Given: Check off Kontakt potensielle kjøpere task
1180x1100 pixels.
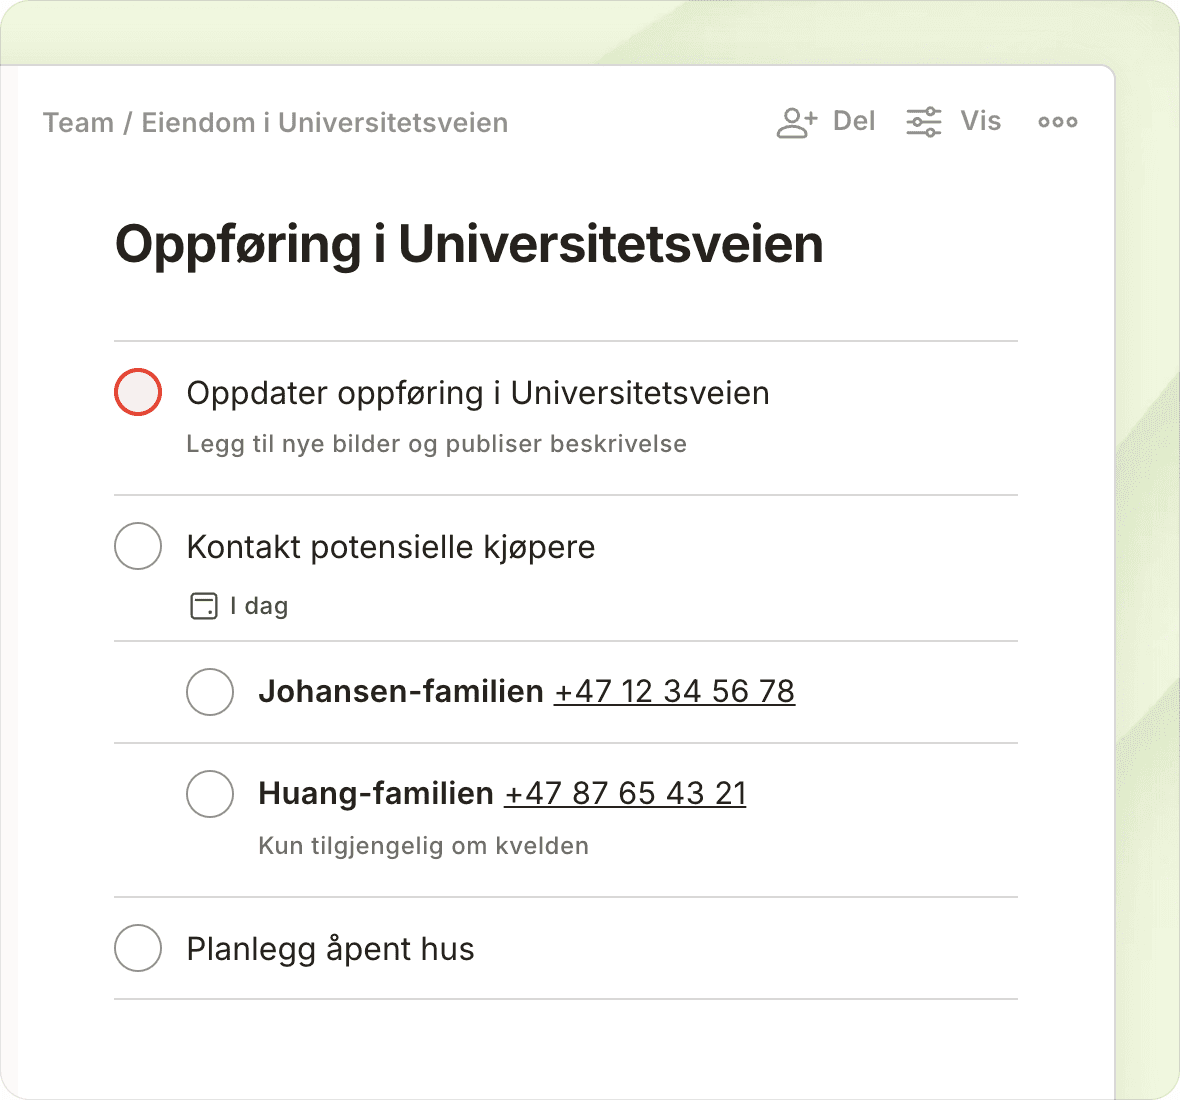Looking at the screenshot, I should click(x=138, y=546).
